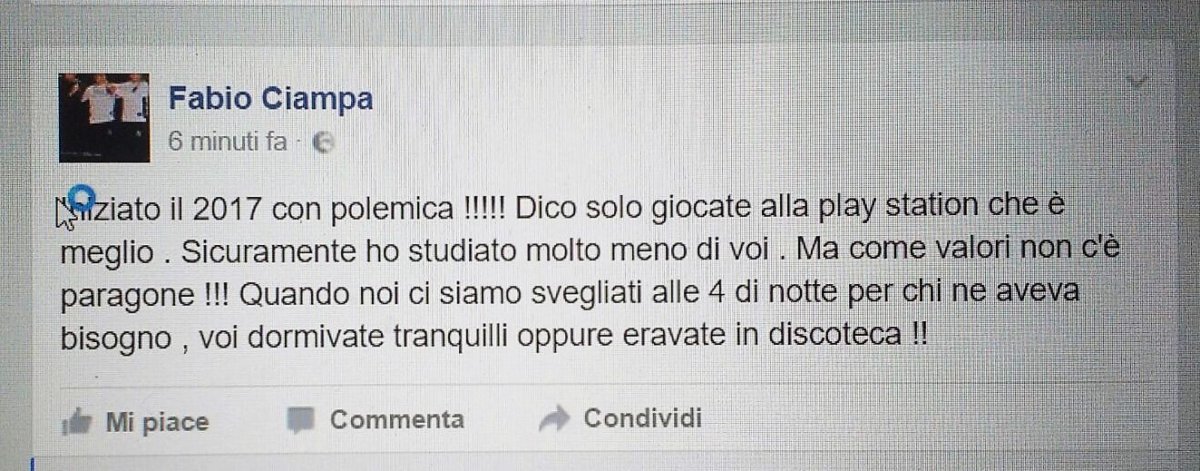Click the speech bubble icon beside Commenta
Screen dimensions: 1200x471
click(299, 419)
